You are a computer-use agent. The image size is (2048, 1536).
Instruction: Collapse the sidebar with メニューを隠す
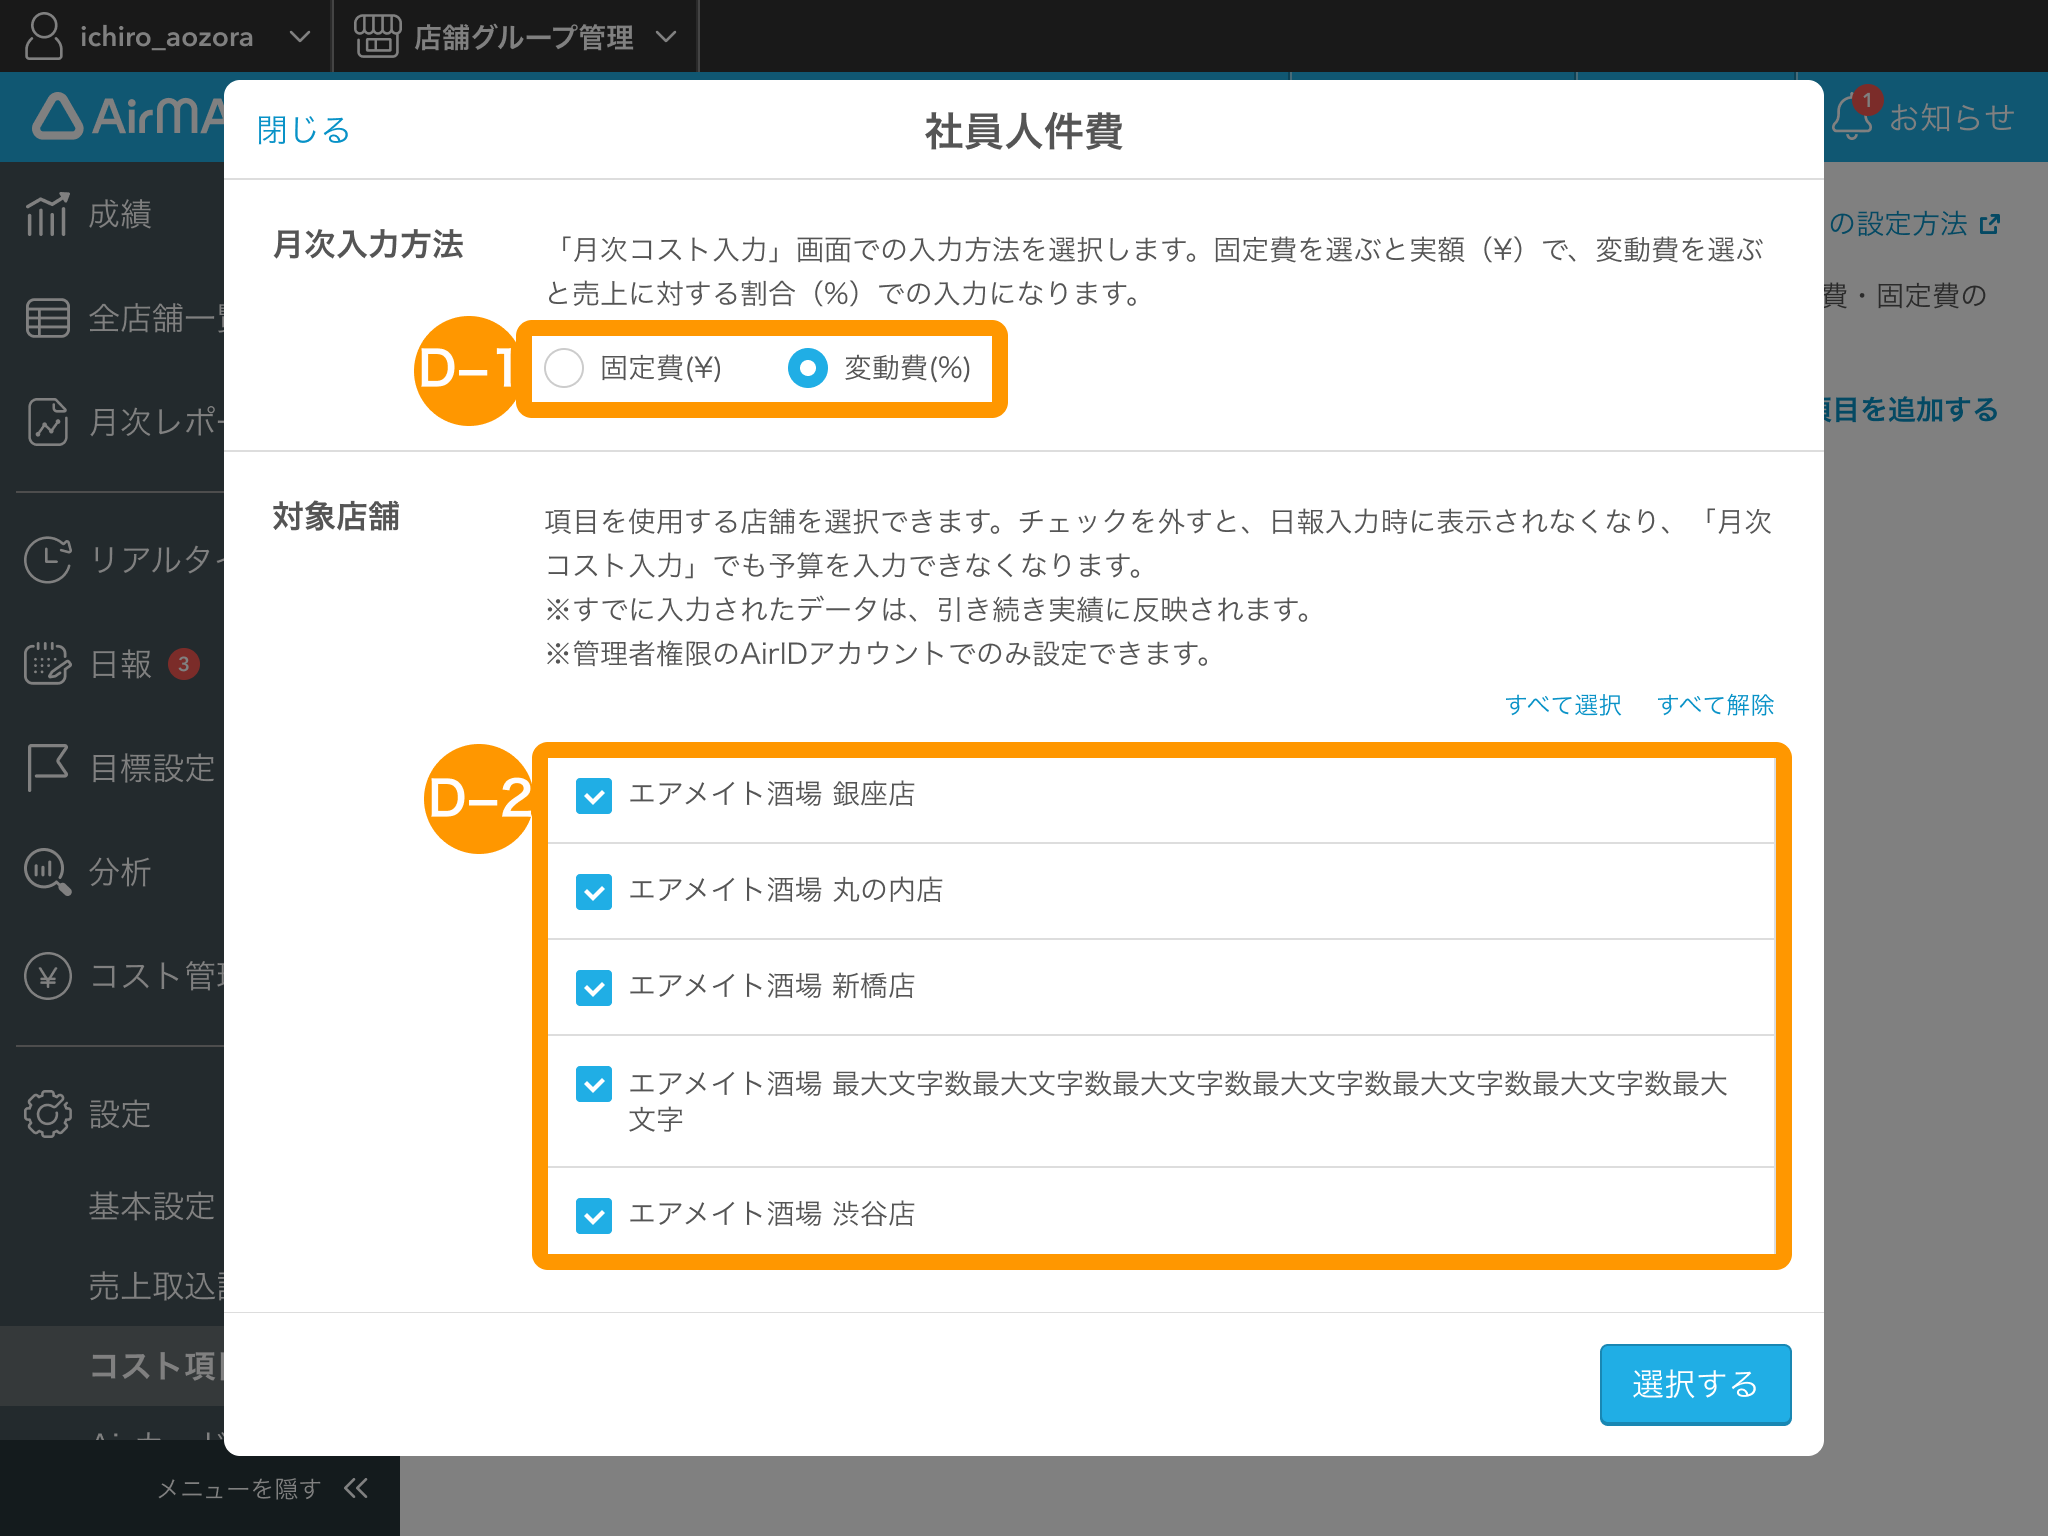coord(238,1489)
